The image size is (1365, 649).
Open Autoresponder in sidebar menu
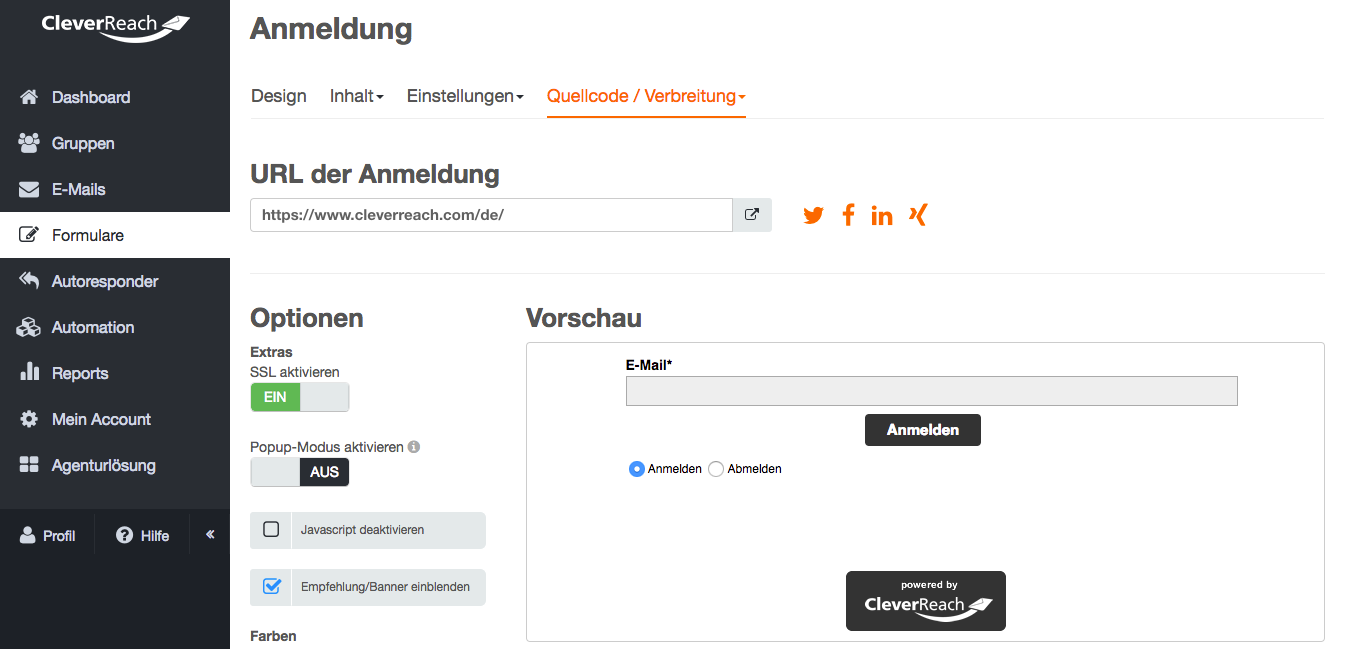[115, 281]
